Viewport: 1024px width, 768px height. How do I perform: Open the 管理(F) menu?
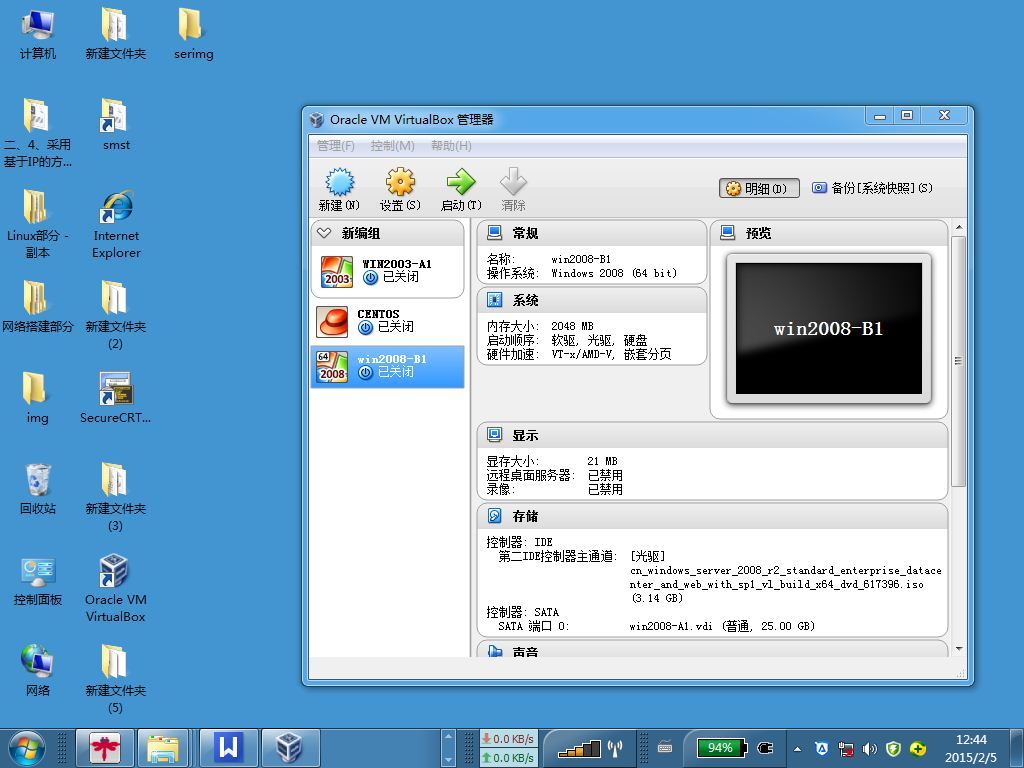click(x=336, y=146)
